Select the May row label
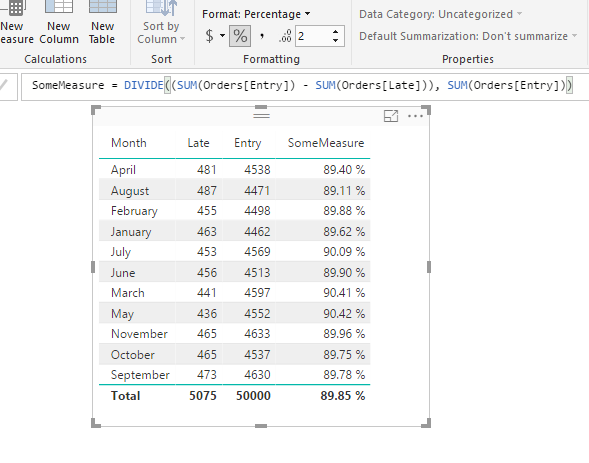 click(122, 314)
